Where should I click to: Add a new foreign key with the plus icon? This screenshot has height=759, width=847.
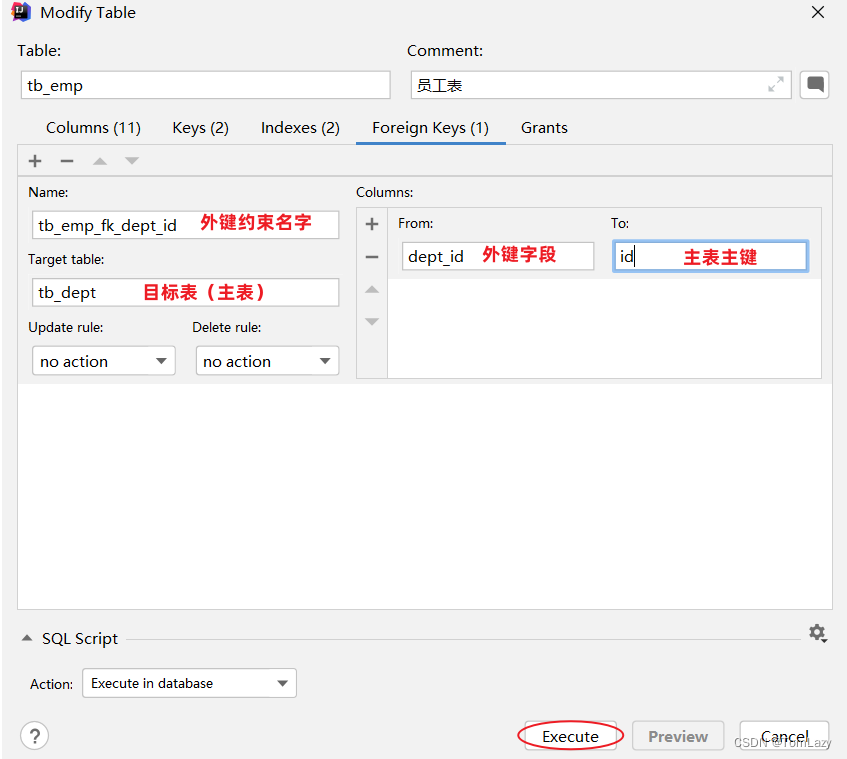click(35, 161)
